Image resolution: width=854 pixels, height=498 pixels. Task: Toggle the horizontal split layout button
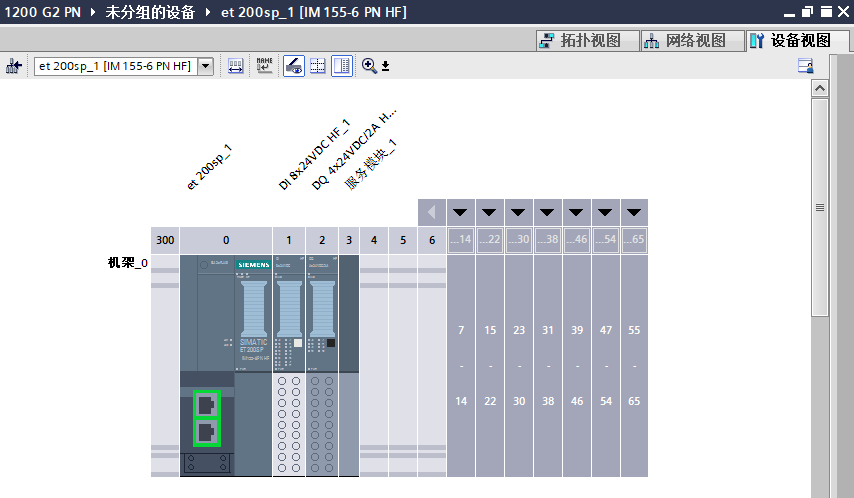318,66
